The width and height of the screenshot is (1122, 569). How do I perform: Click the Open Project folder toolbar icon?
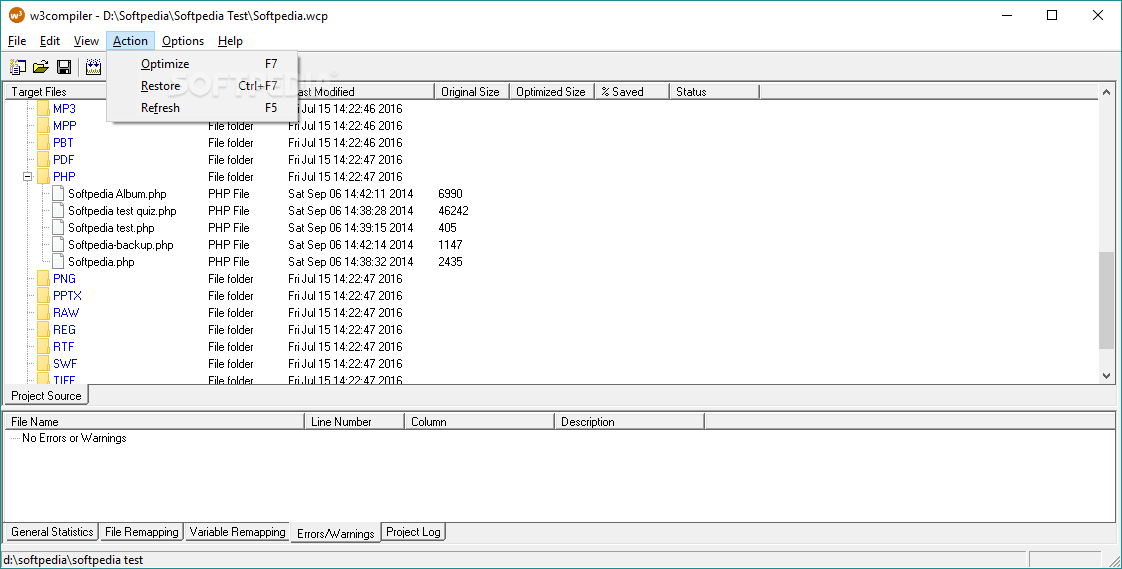pos(41,67)
